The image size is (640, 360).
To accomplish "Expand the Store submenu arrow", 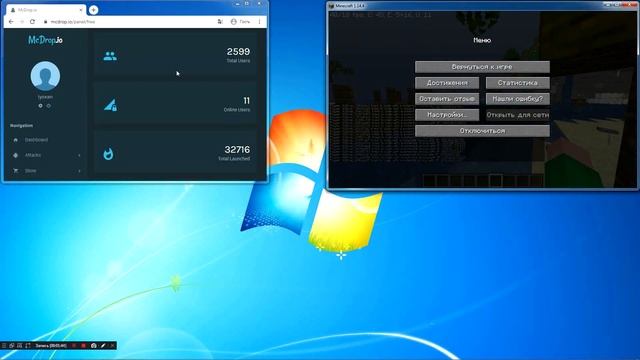I will point(79,171).
